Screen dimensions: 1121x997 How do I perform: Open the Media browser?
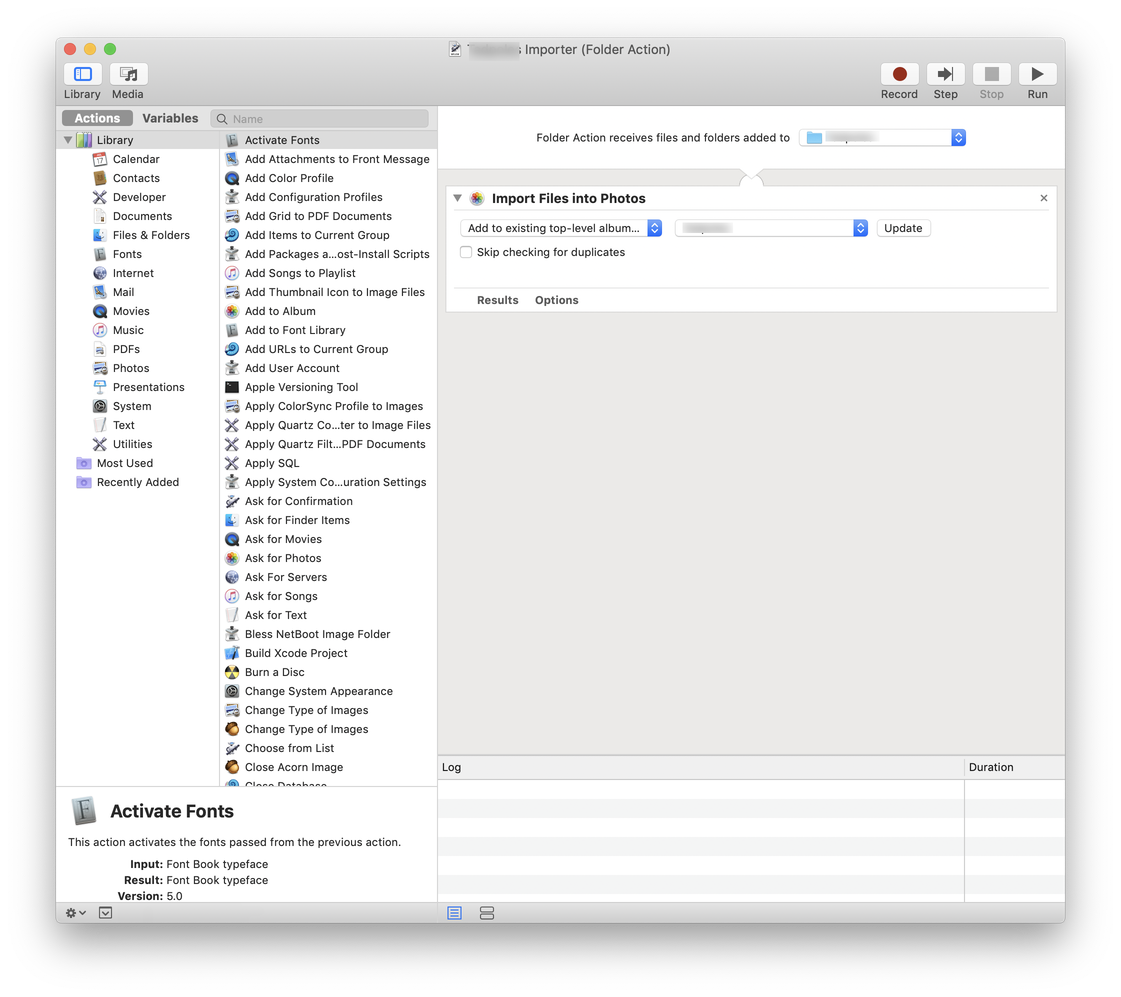pos(128,75)
